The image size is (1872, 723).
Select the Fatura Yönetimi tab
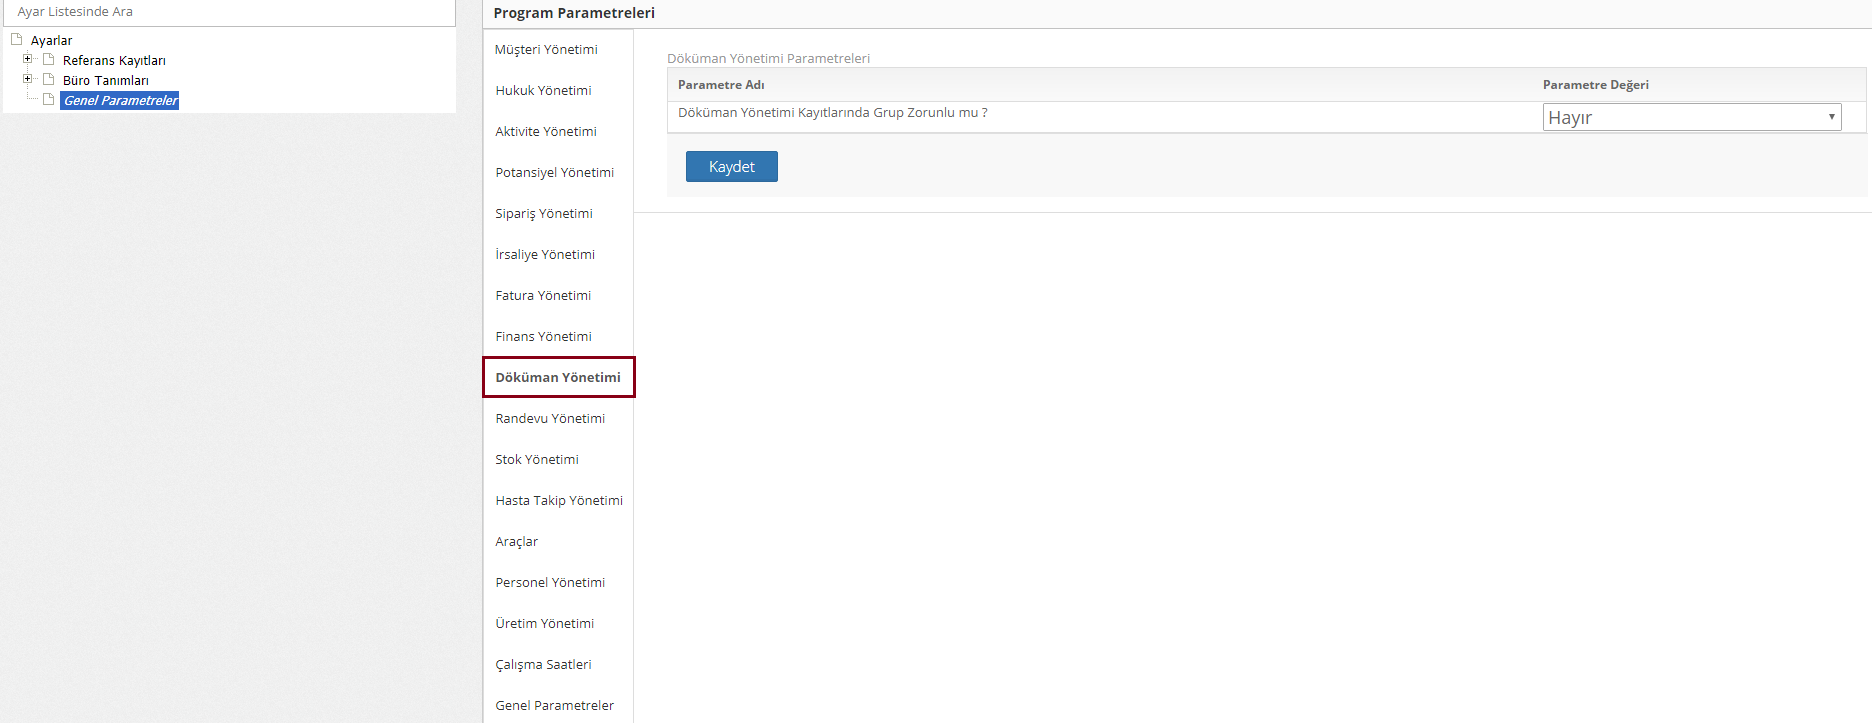tap(543, 296)
